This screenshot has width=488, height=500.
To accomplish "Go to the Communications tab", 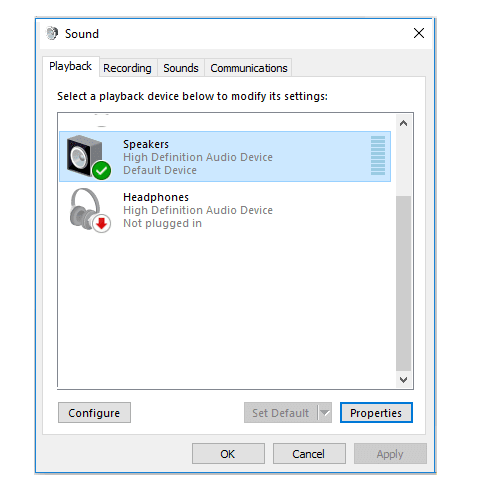I will (x=249, y=68).
